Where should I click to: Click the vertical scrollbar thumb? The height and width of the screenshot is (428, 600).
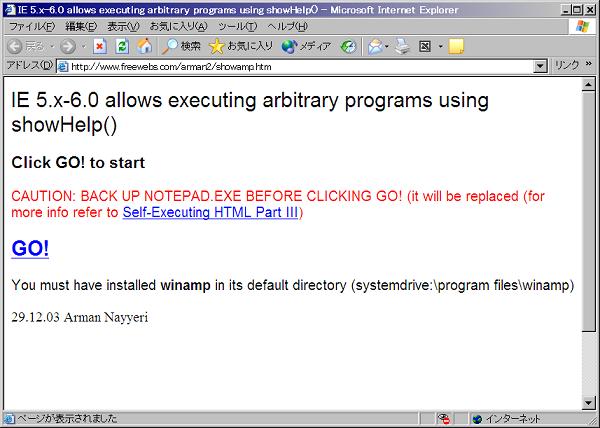589,211
